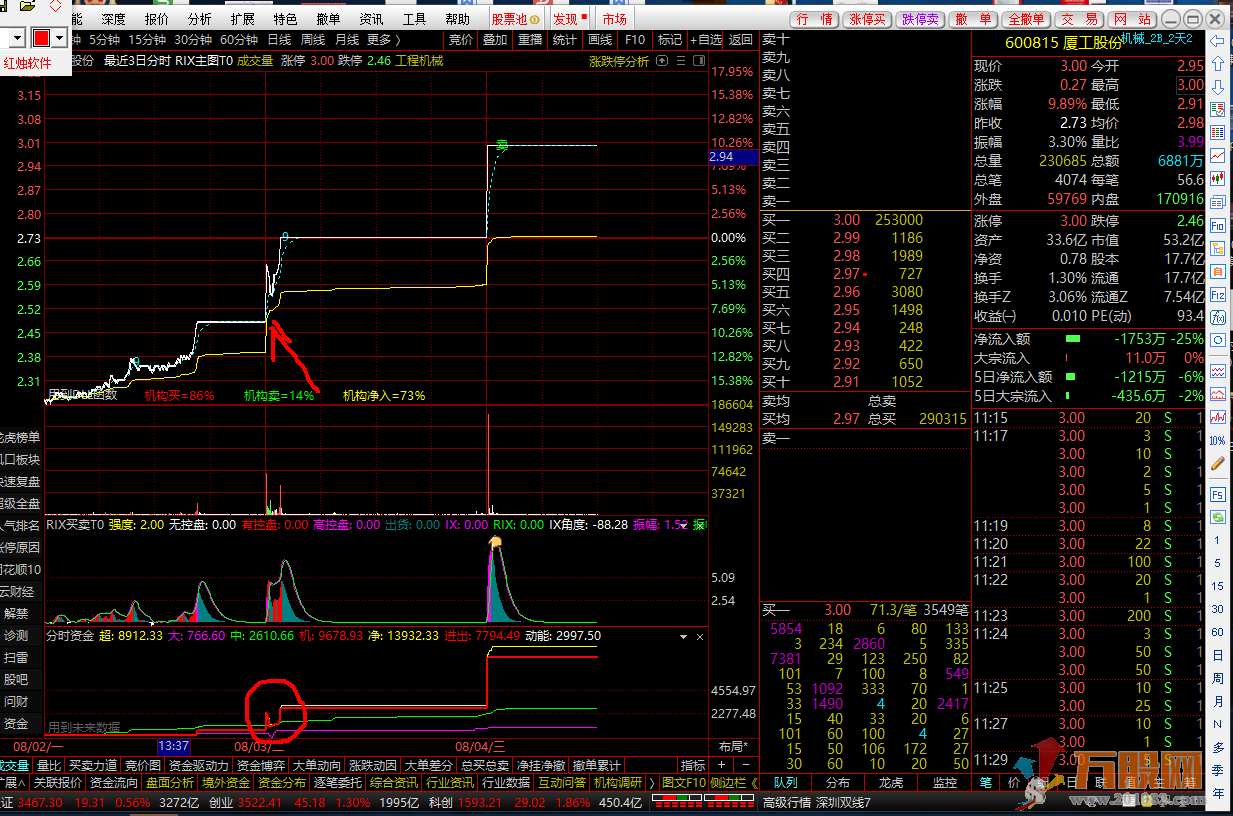1233x816 pixels.
Task: Open dropdown arrow in 分时资金 indicator header
Action: (683, 636)
